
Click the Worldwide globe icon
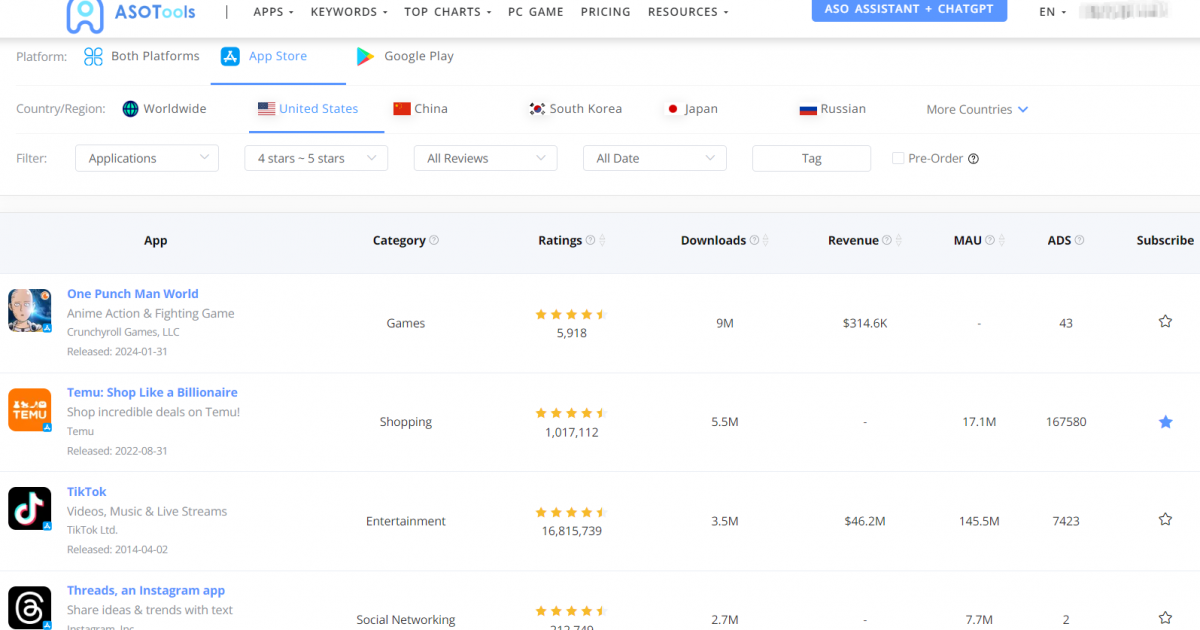129,108
